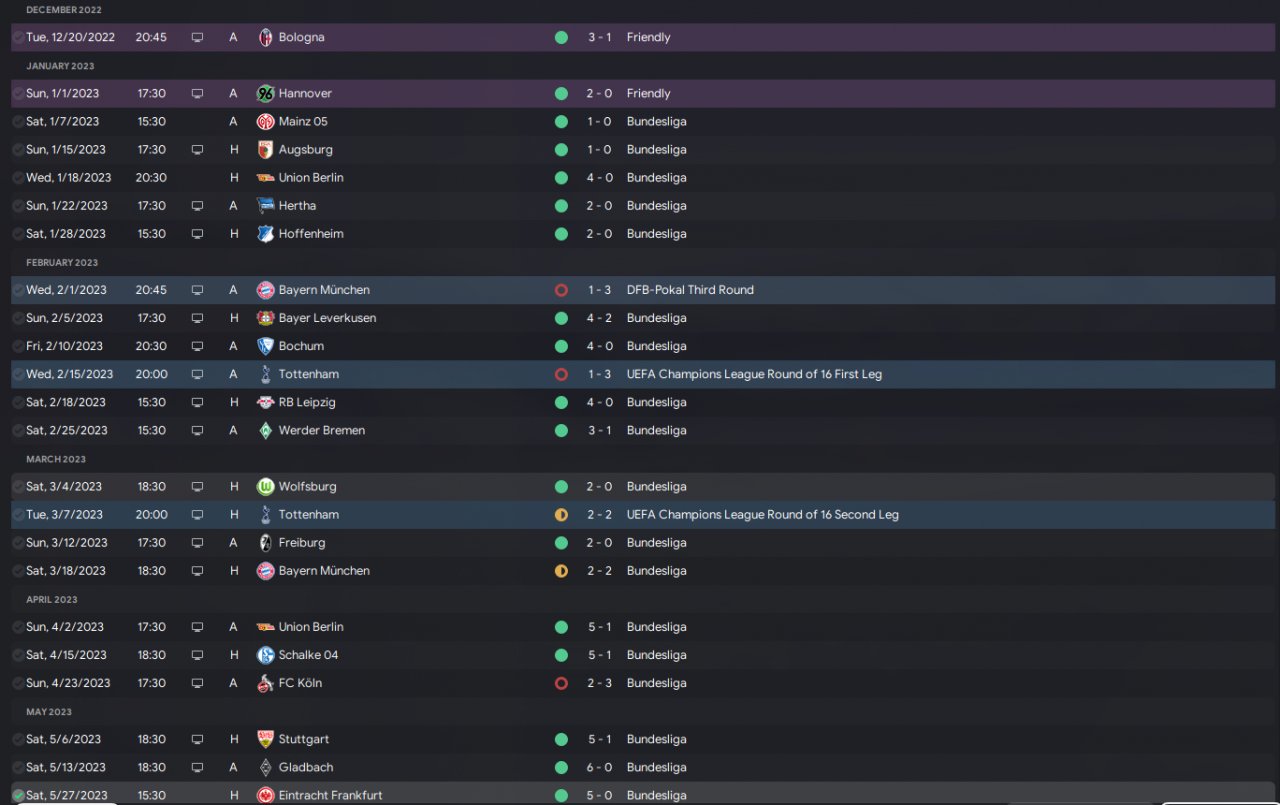
Task: Toggle the checkmark for Mainz 05 fixture
Action: click(x=18, y=121)
